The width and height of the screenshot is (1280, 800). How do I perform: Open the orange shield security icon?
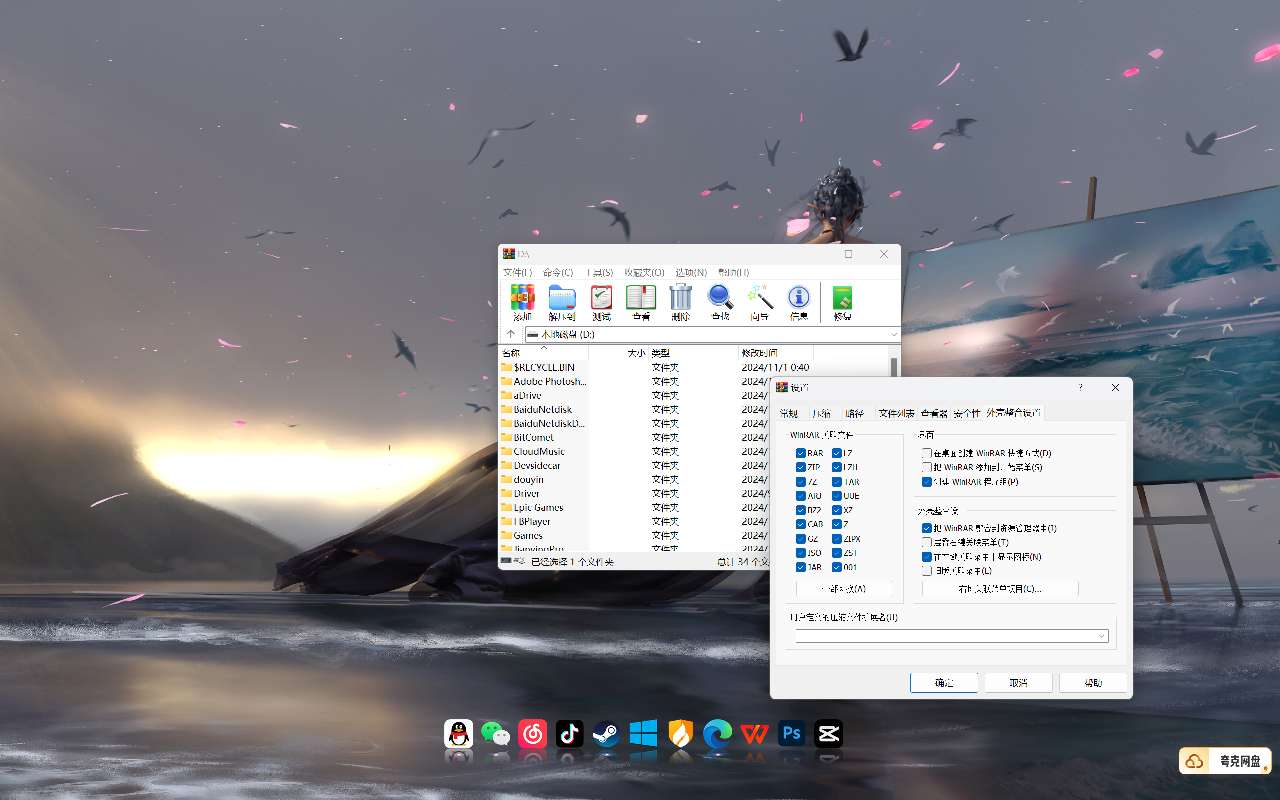(x=680, y=734)
